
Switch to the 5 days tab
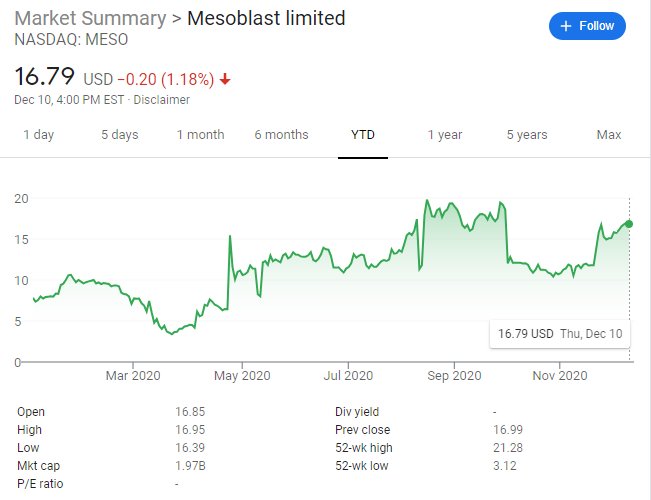[120, 135]
